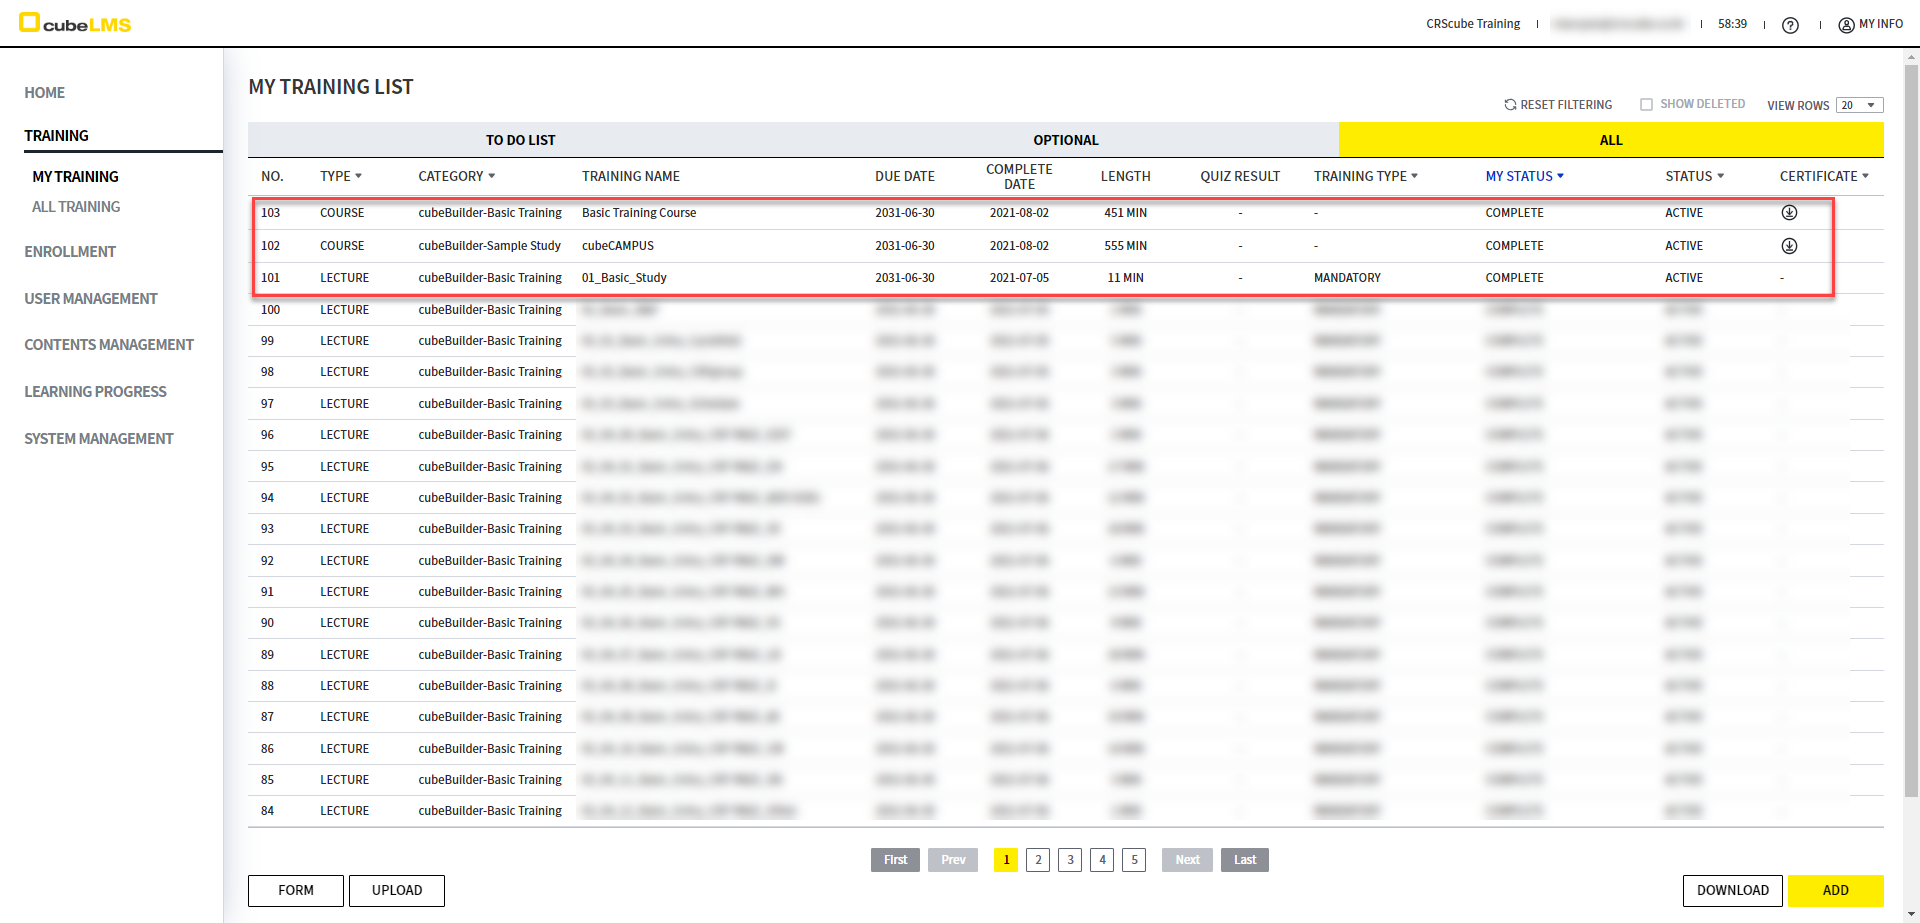Open My Info user profile icon

coord(1846,25)
